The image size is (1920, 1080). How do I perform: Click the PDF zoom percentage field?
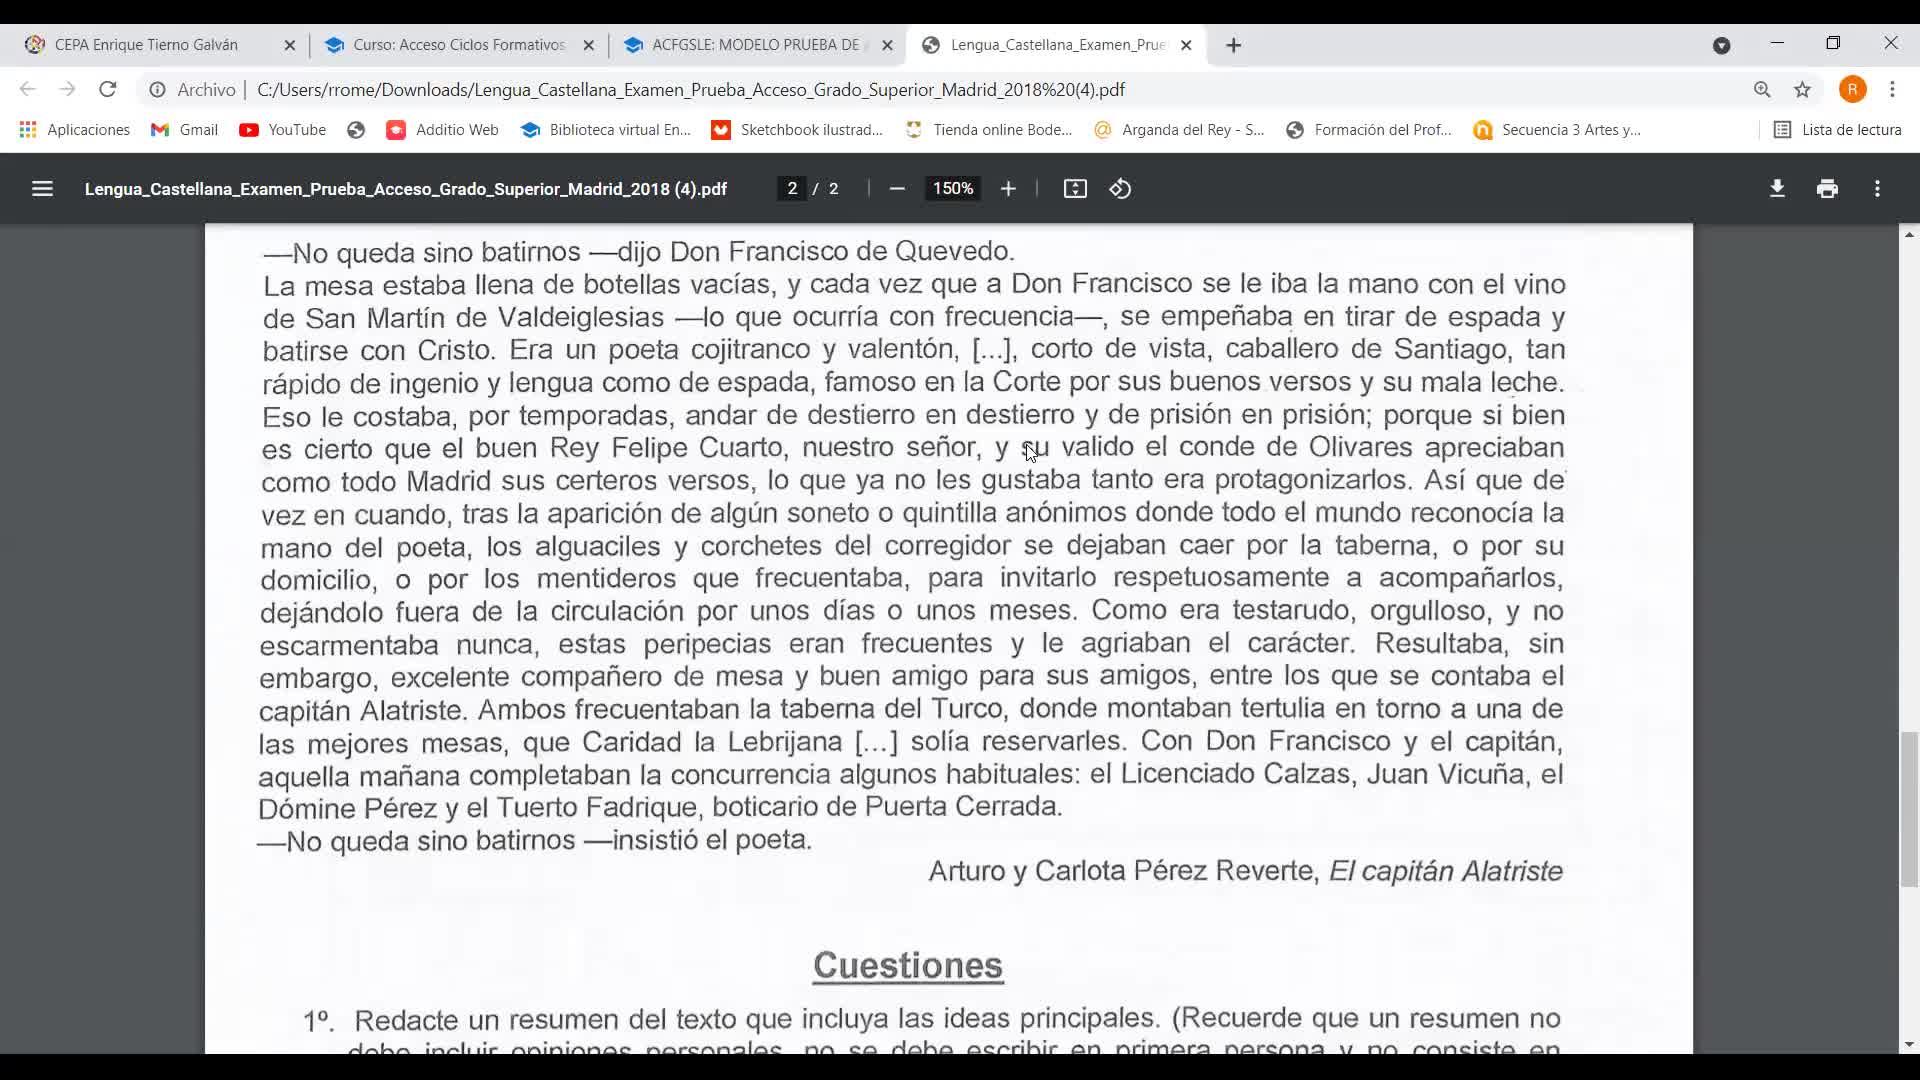pyautogui.click(x=952, y=189)
